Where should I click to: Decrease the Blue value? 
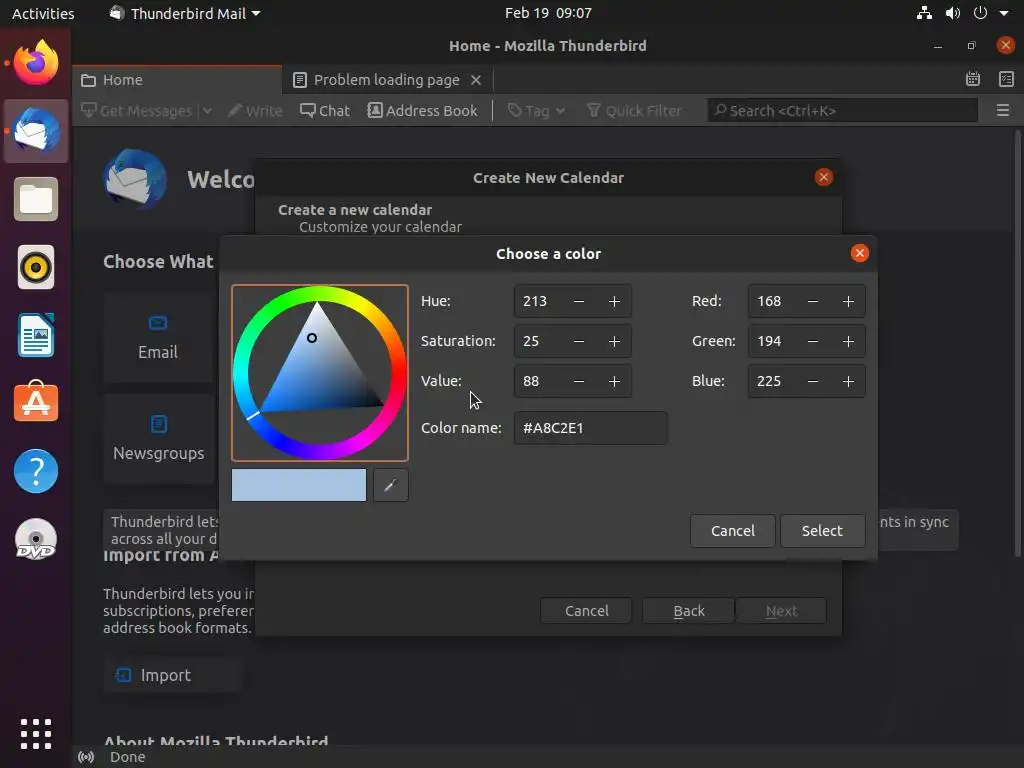click(813, 381)
